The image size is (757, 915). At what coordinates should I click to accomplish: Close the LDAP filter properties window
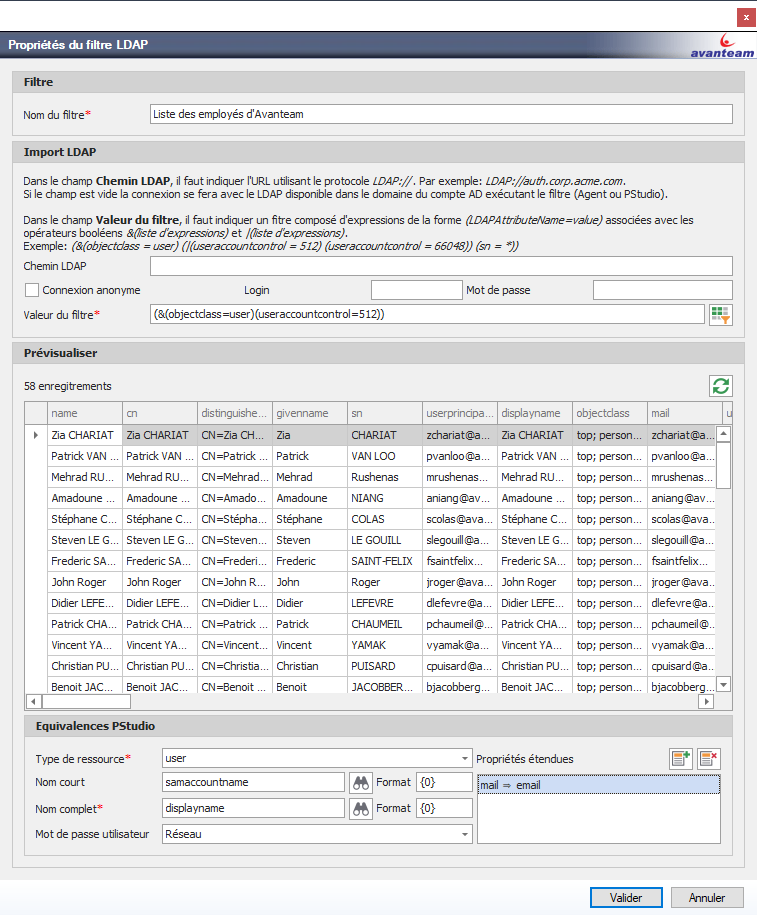[745, 17]
